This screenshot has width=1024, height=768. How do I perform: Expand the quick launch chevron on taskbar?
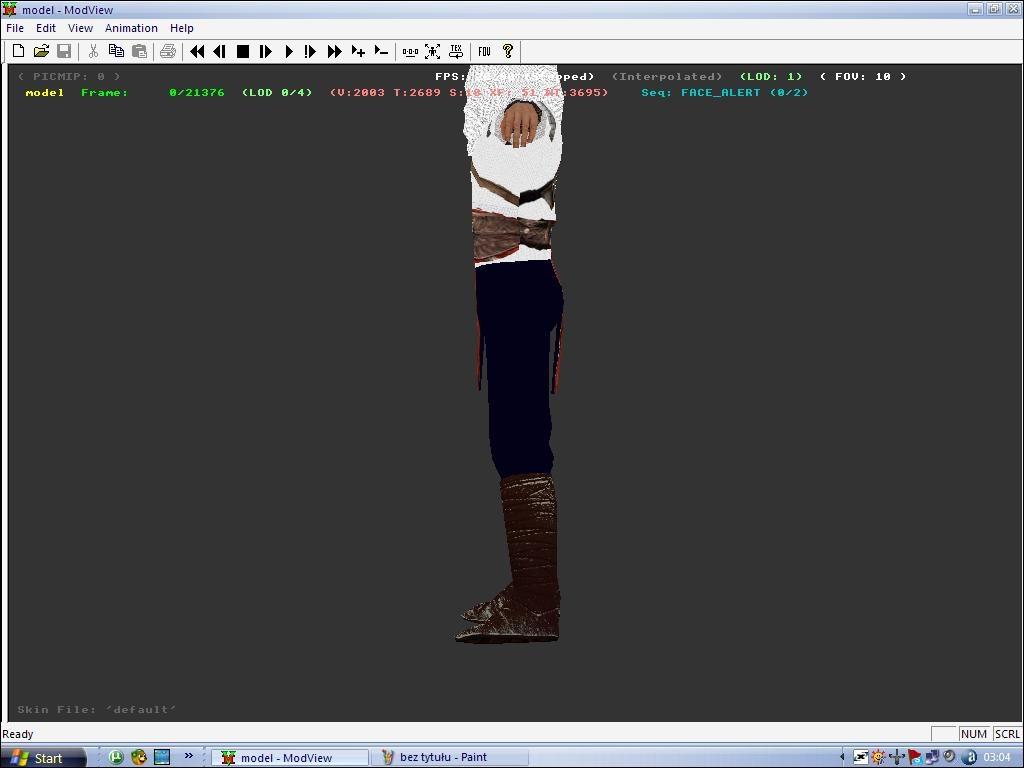coord(188,756)
